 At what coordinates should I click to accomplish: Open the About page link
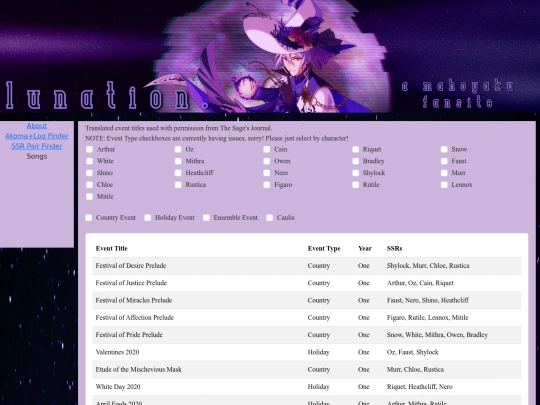pos(37,126)
